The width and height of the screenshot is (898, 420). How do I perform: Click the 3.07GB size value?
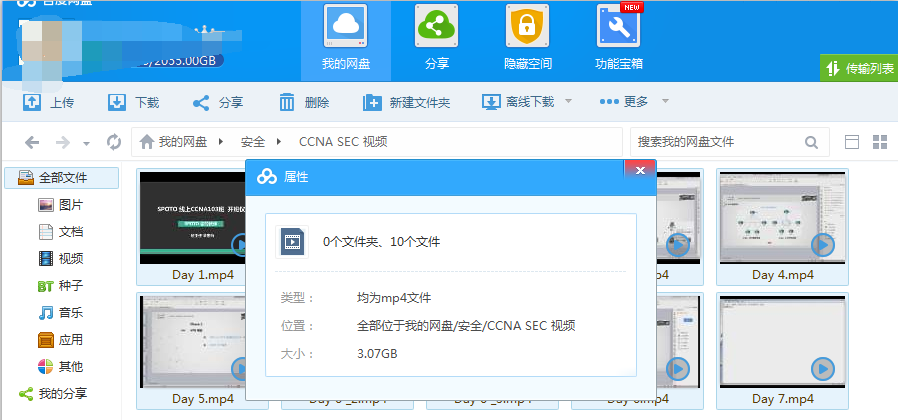point(377,354)
